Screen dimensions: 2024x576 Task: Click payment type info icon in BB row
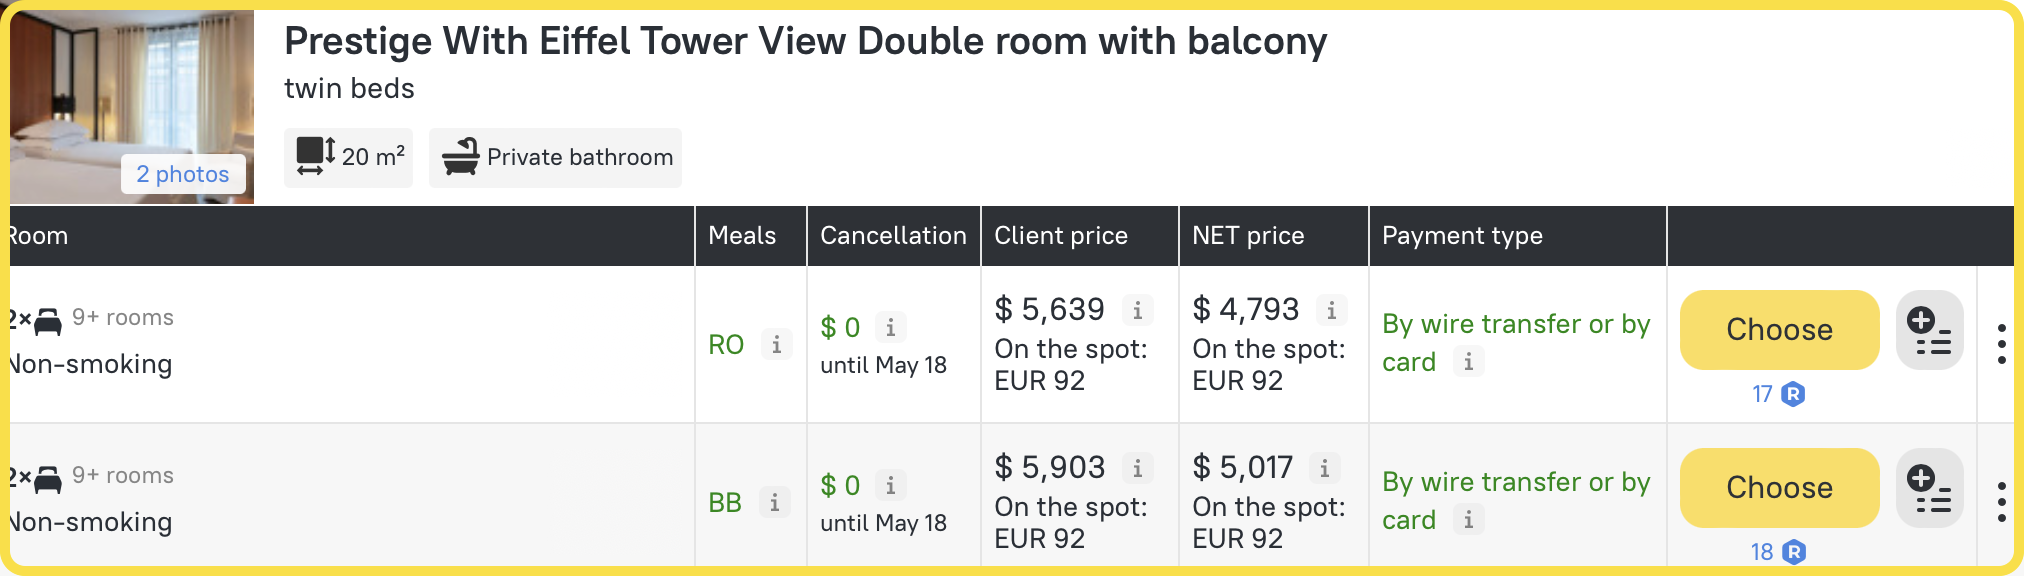point(1468,520)
